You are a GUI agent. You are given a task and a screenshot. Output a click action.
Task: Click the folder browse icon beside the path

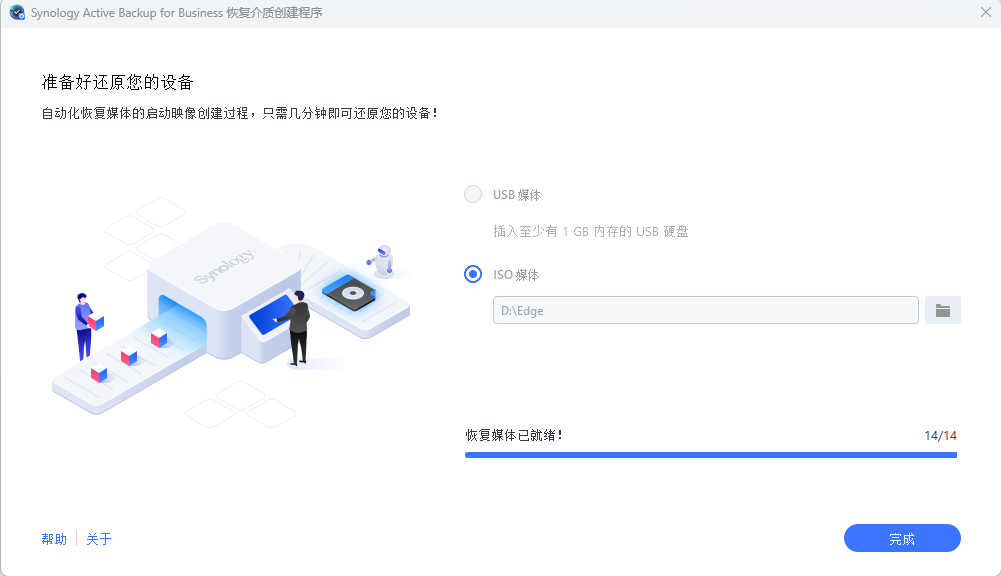[942, 310]
